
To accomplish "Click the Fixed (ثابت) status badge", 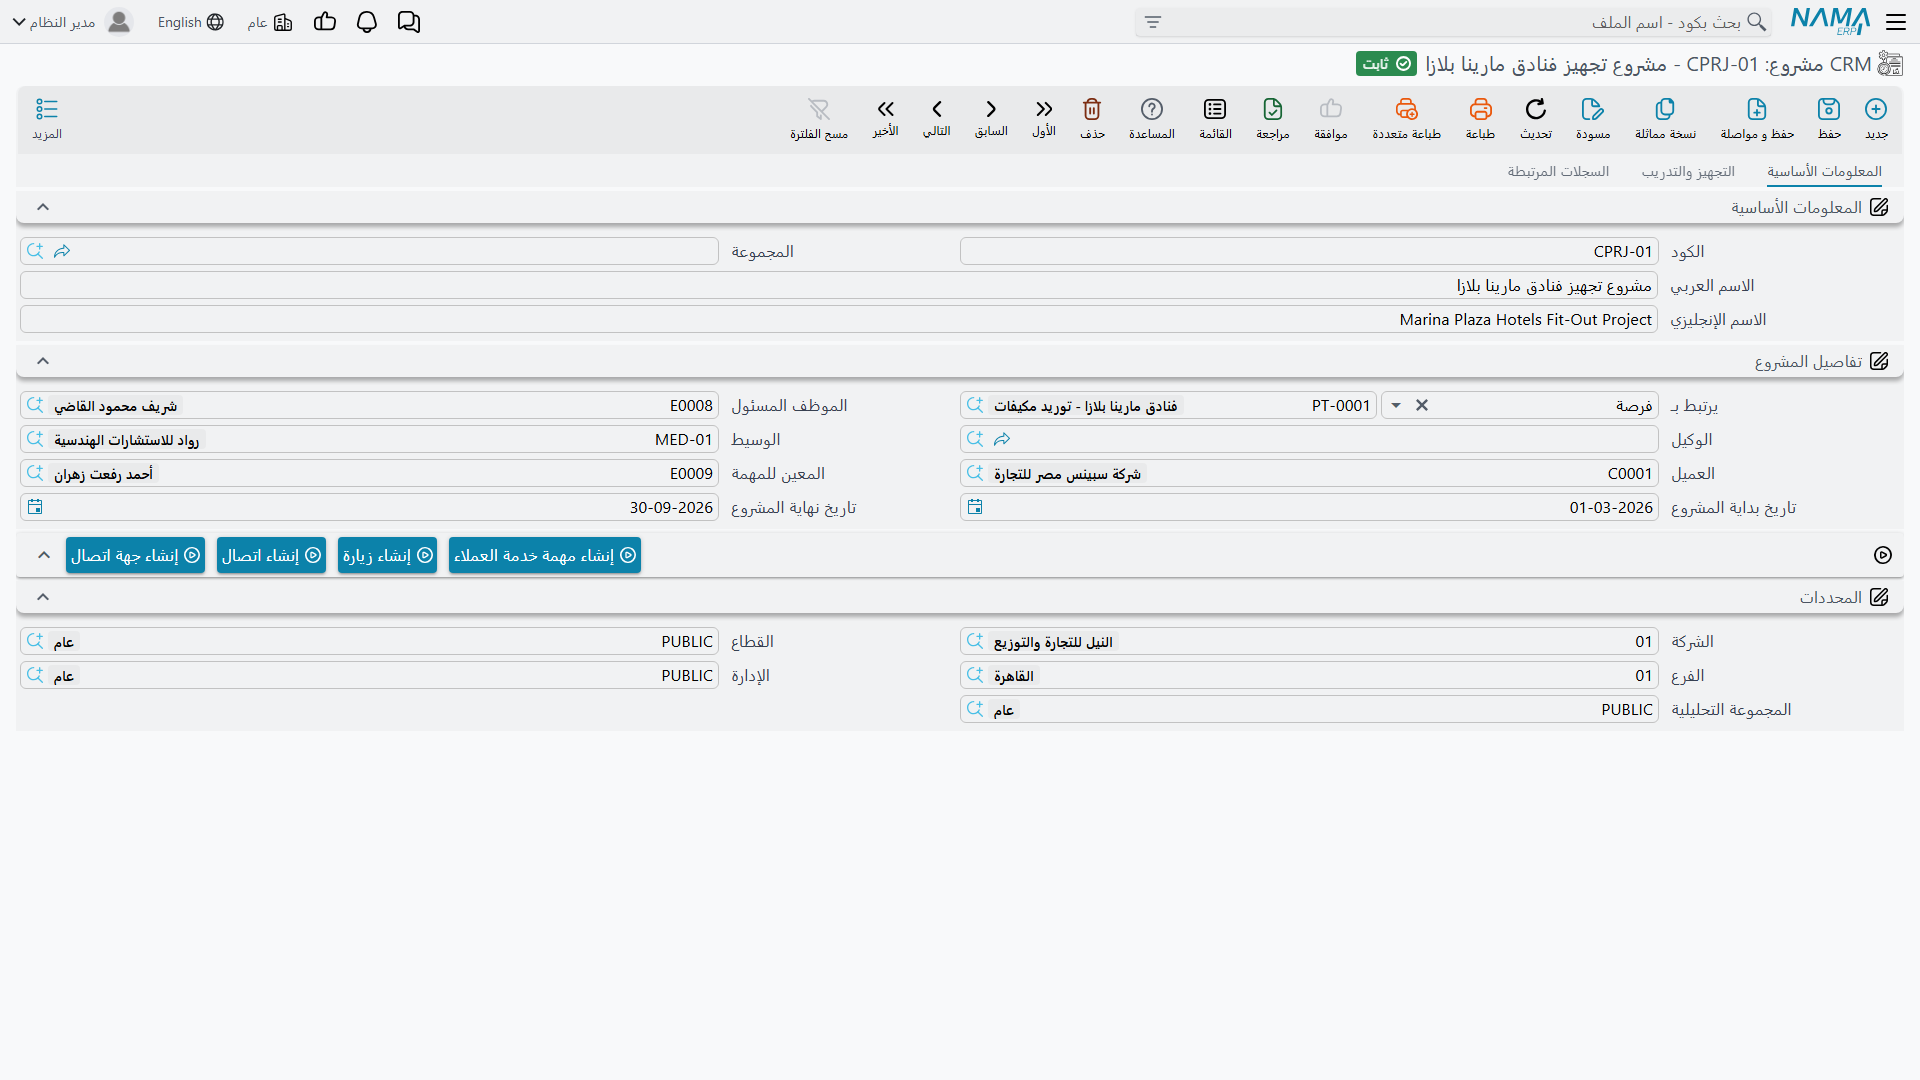I will pyautogui.click(x=1386, y=64).
